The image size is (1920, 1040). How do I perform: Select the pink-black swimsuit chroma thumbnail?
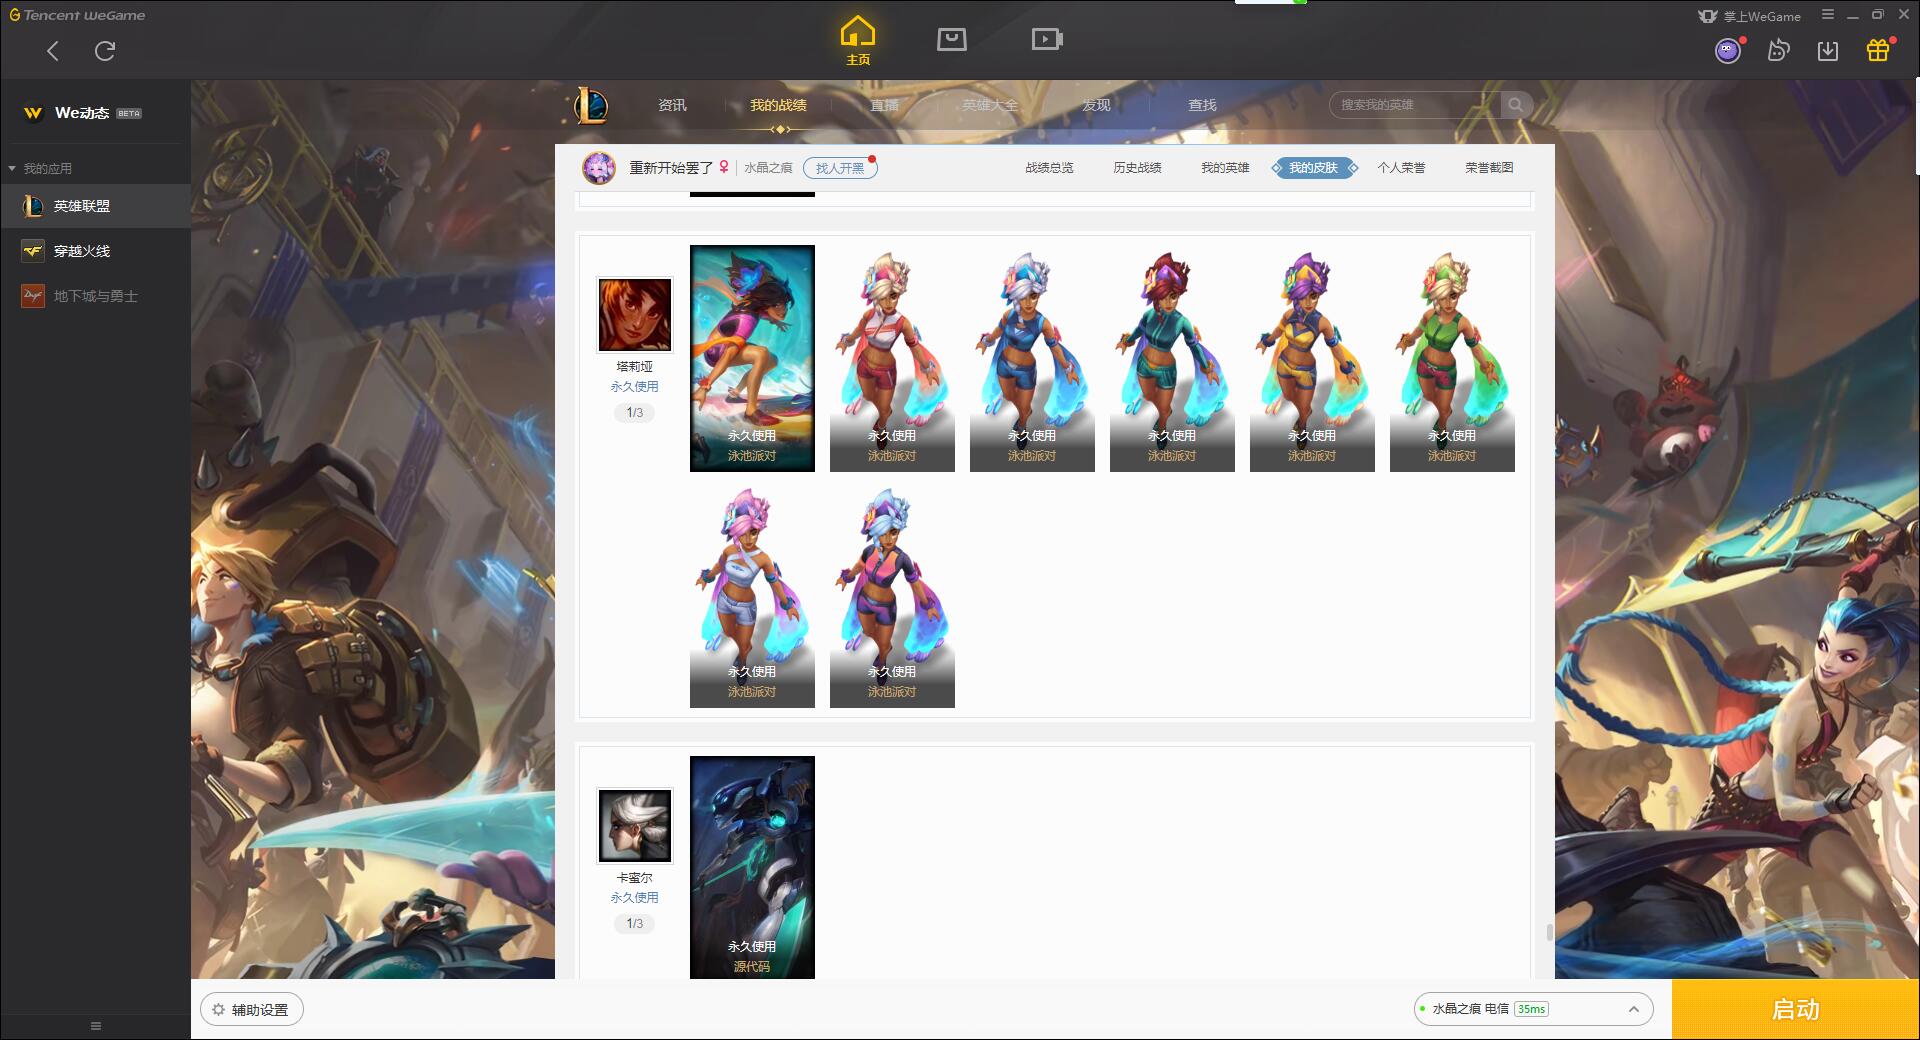pyautogui.click(x=892, y=595)
